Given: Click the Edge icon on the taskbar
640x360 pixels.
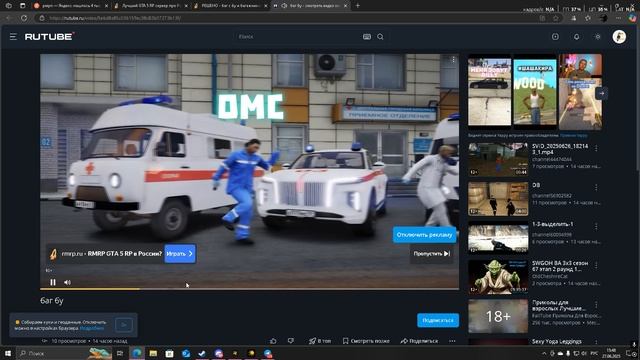Looking at the screenshot, I should (x=137, y=353).
